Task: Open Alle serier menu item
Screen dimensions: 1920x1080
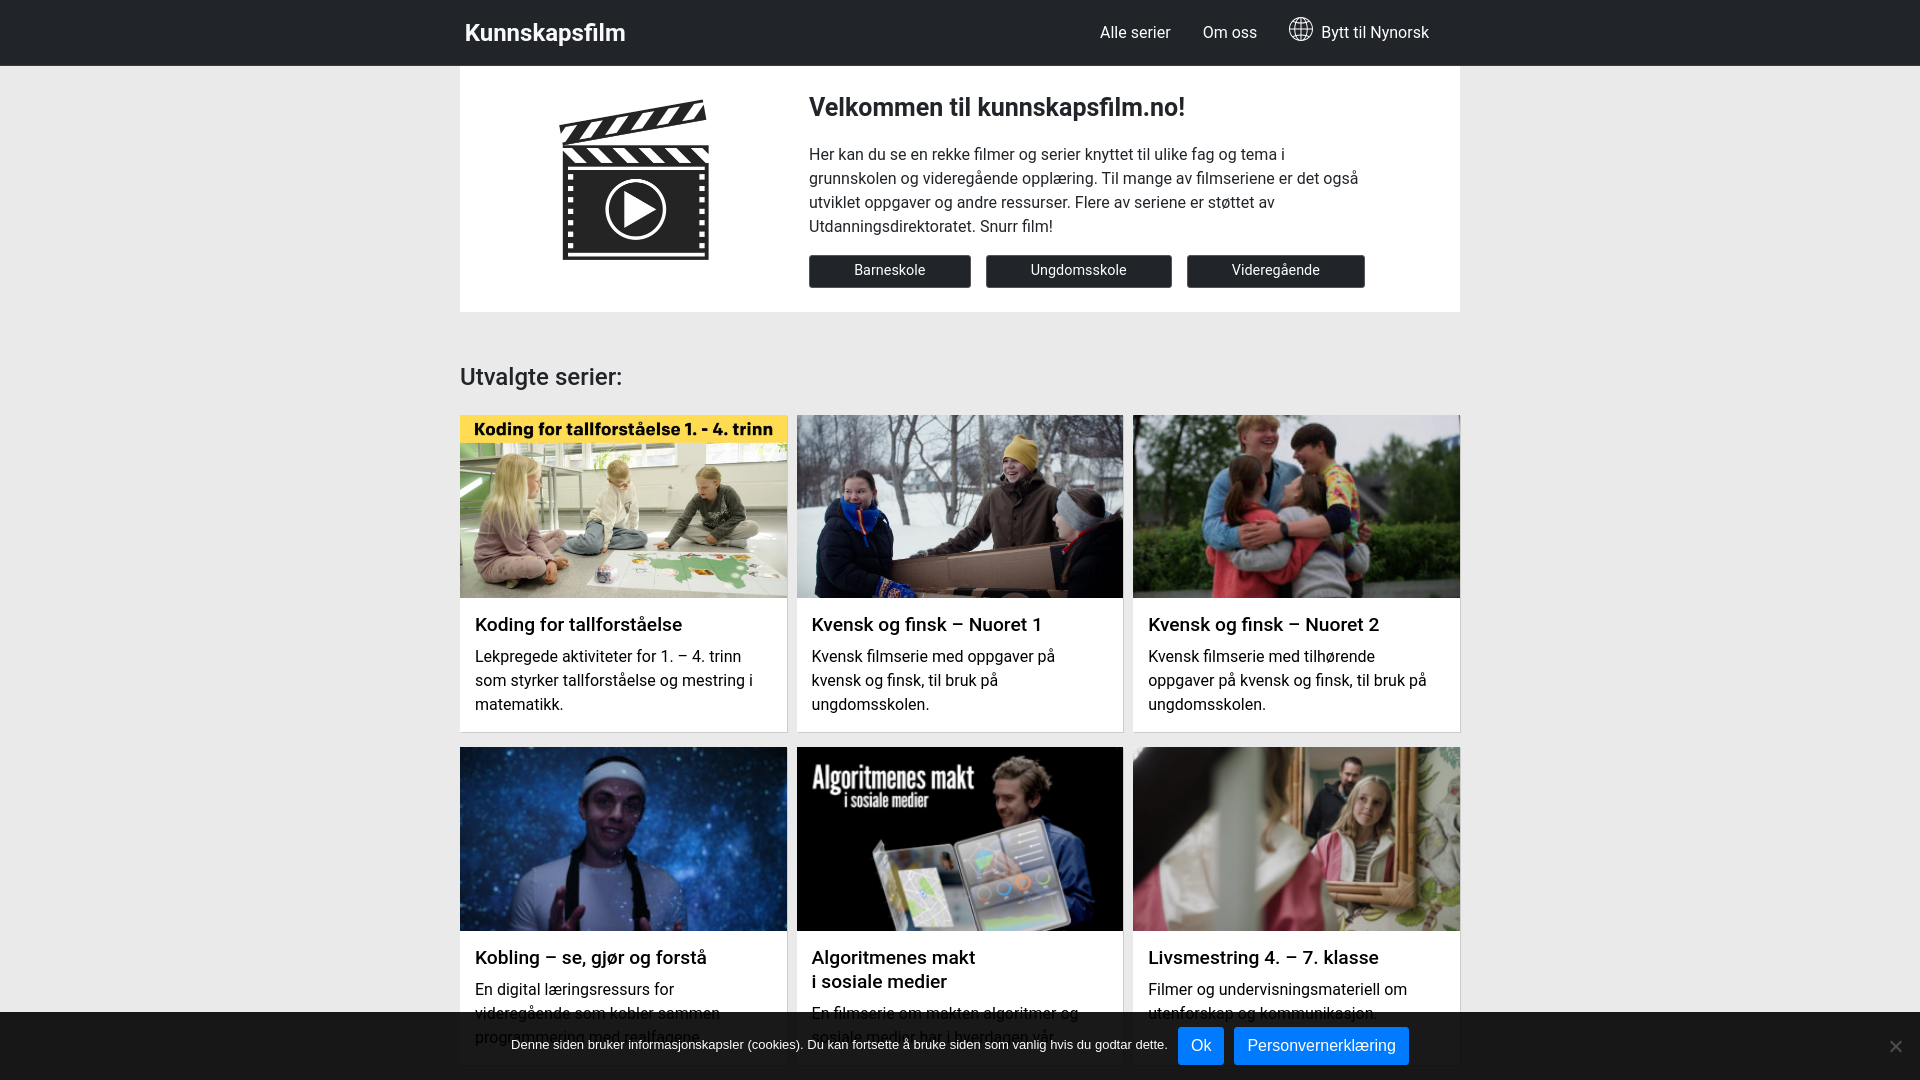Action: [x=1135, y=33]
